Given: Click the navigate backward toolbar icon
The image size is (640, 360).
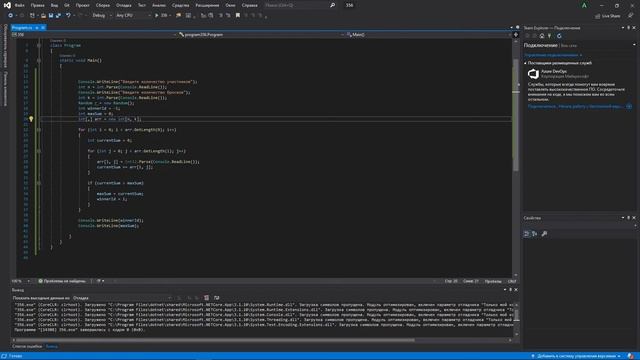Looking at the screenshot, I should [11, 16].
